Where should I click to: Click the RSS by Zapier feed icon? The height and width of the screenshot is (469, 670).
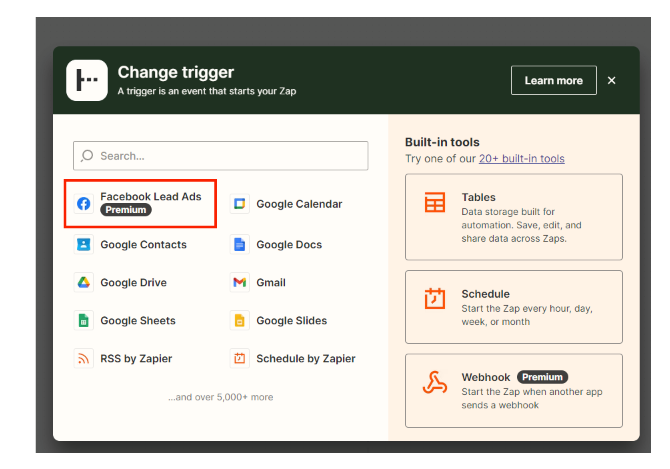tap(84, 358)
